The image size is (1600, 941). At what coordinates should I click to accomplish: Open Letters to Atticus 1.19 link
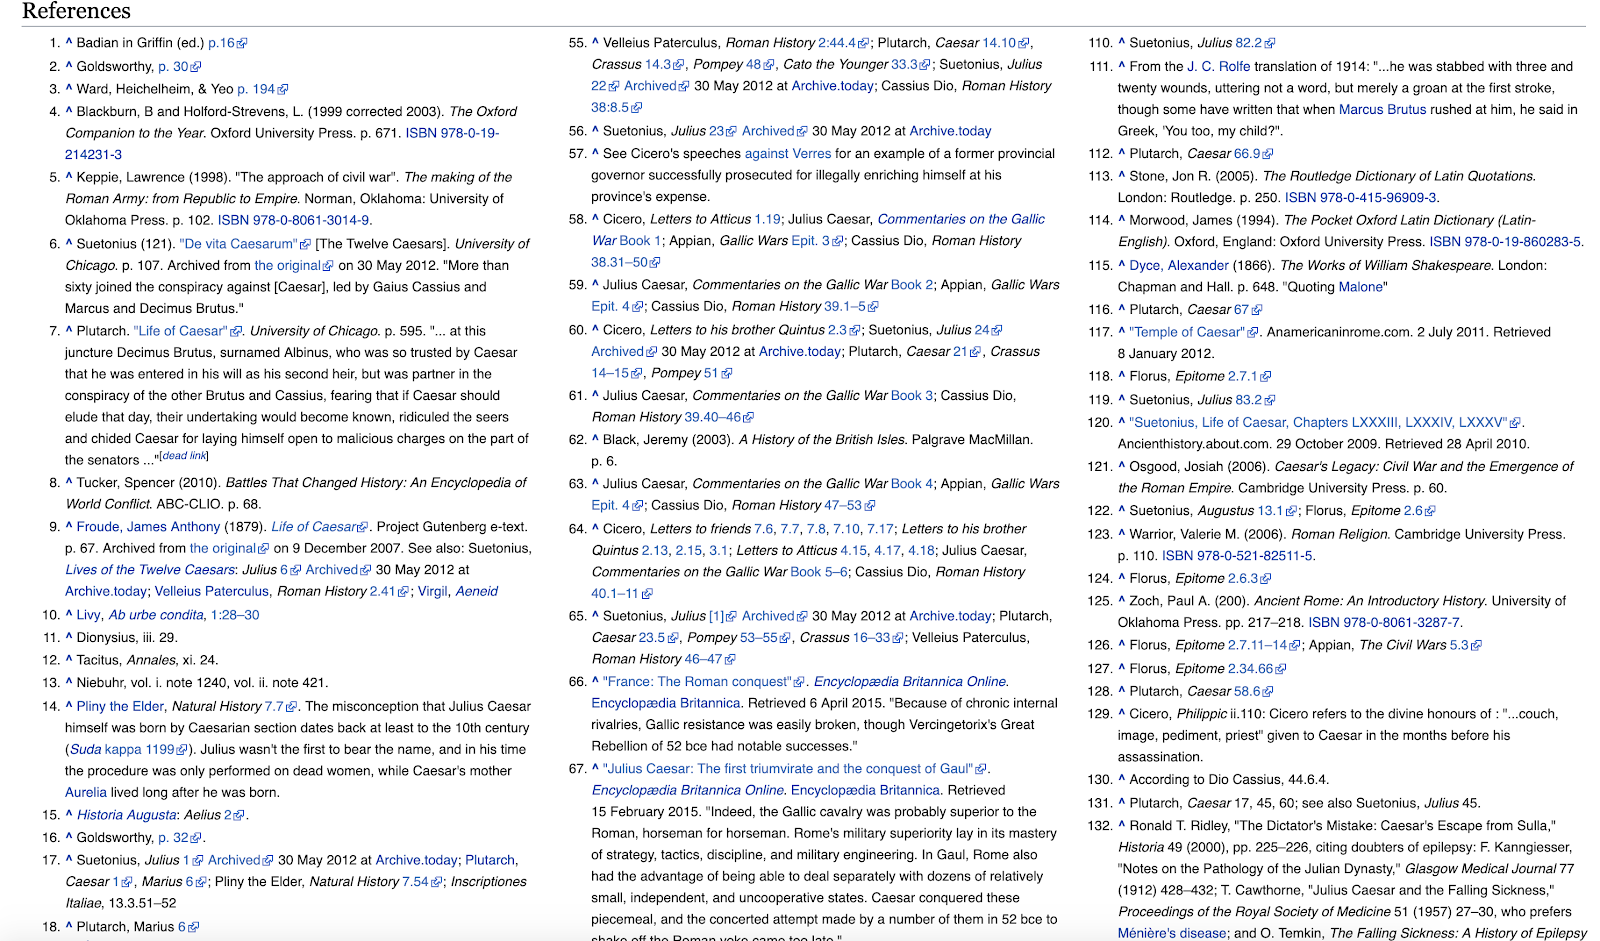tap(767, 219)
